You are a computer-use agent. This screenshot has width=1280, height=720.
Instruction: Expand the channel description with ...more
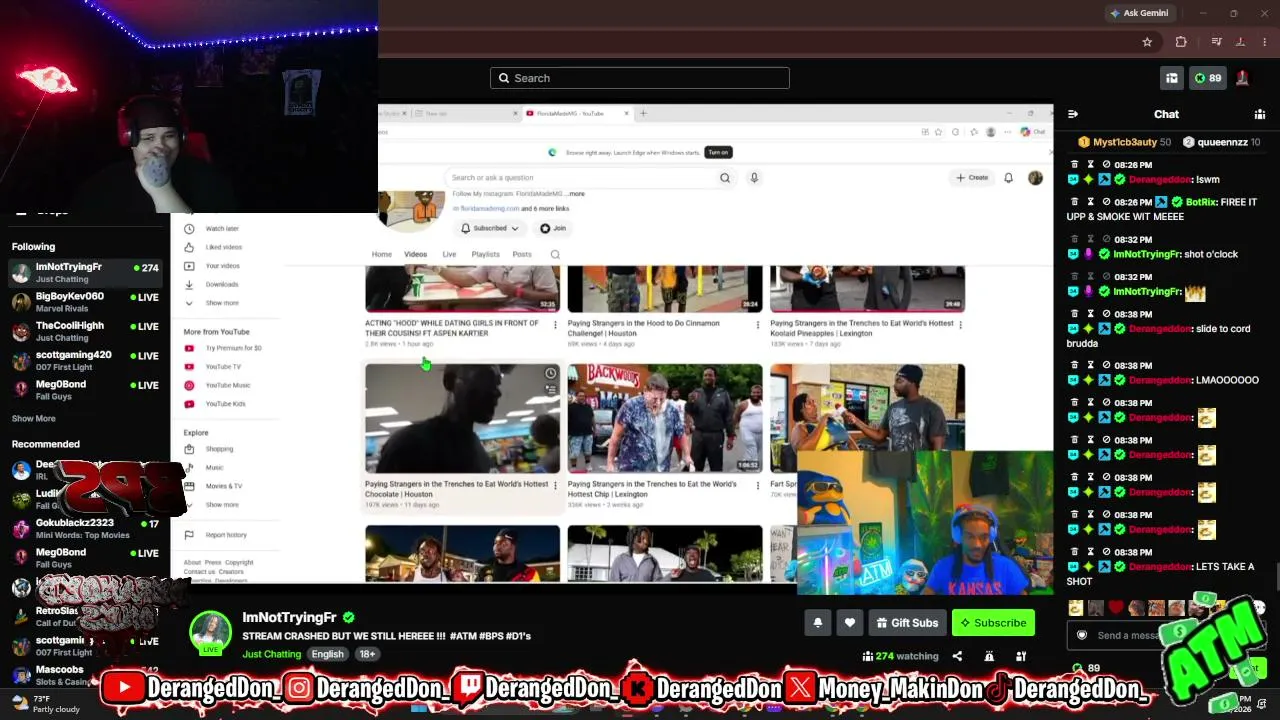coord(578,193)
